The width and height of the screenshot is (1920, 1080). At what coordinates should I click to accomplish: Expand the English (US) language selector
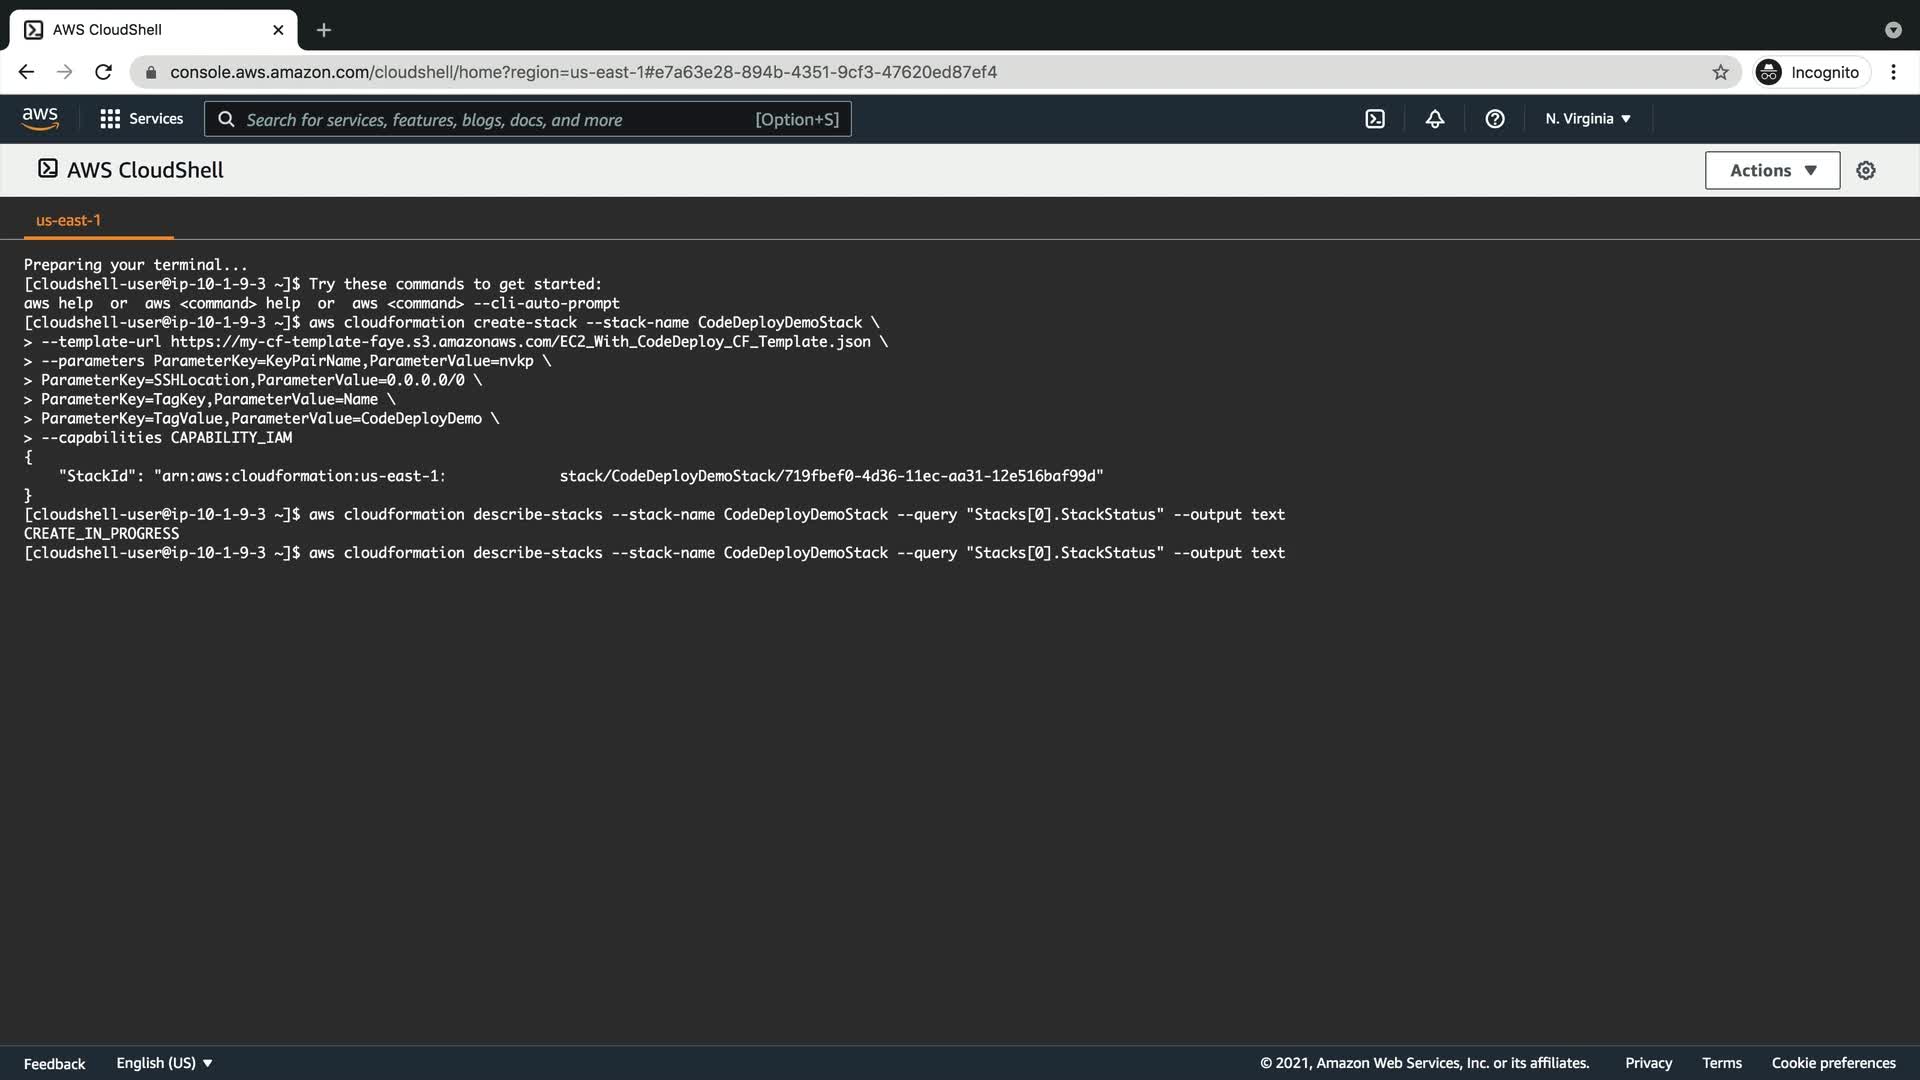tap(164, 1063)
